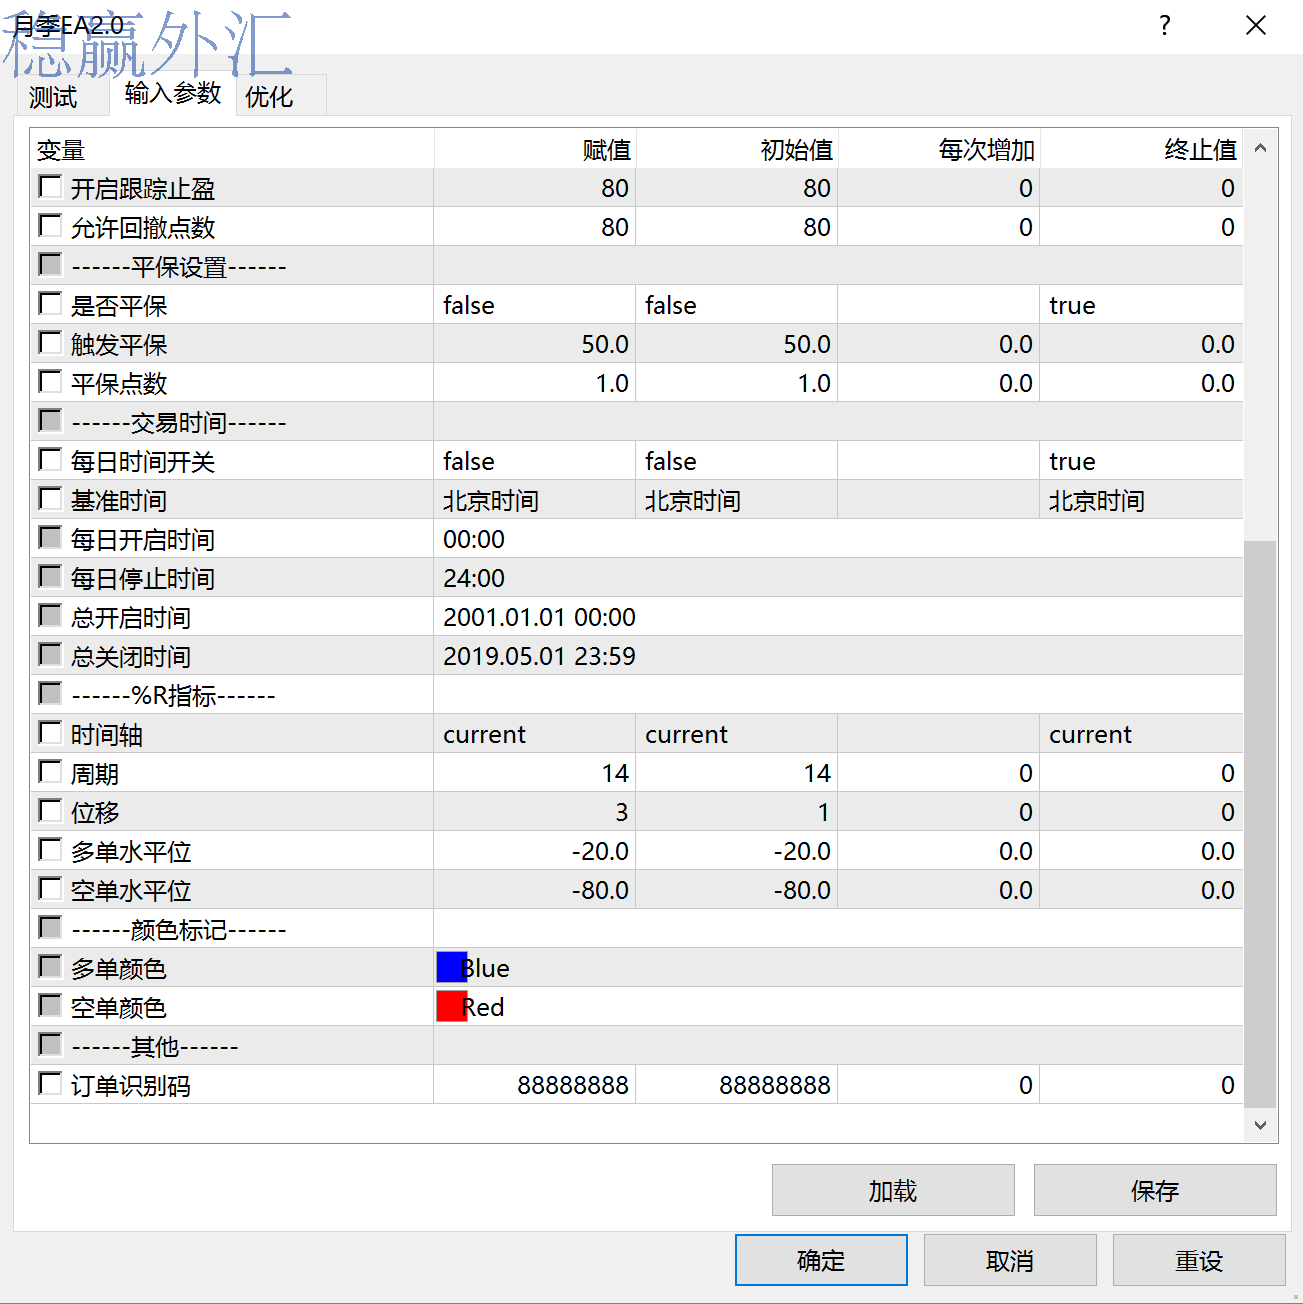This screenshot has width=1303, height=1304.
Task: Click the 位移 赋值 value 3
Action: coord(534,811)
